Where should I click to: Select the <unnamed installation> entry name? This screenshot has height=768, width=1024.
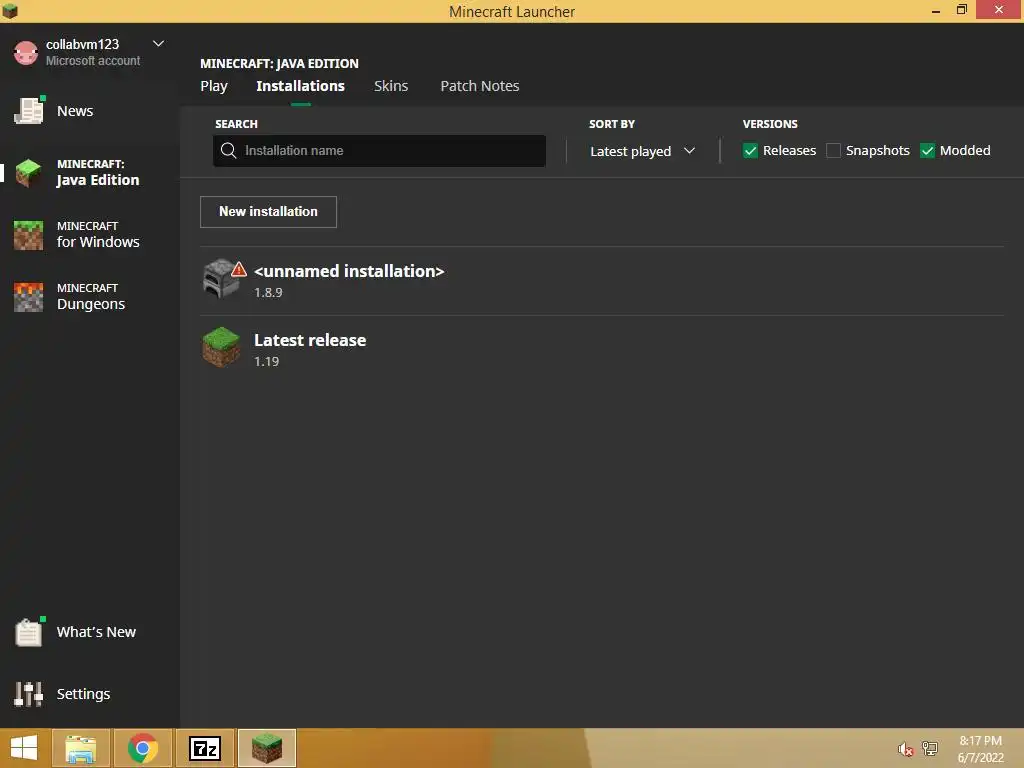click(349, 271)
